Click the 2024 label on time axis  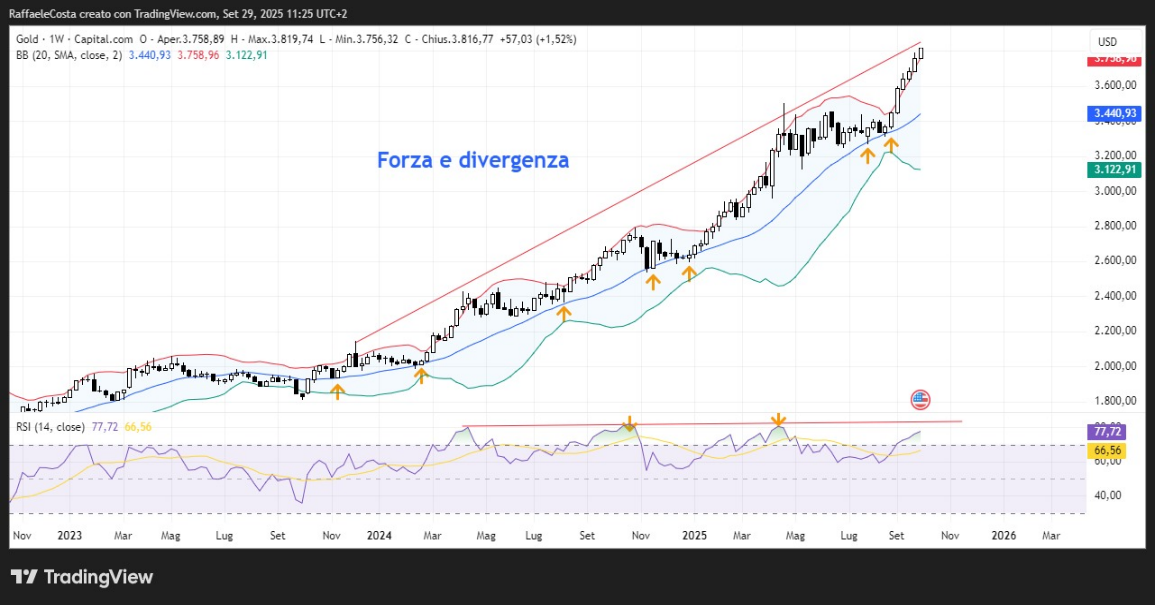[379, 535]
